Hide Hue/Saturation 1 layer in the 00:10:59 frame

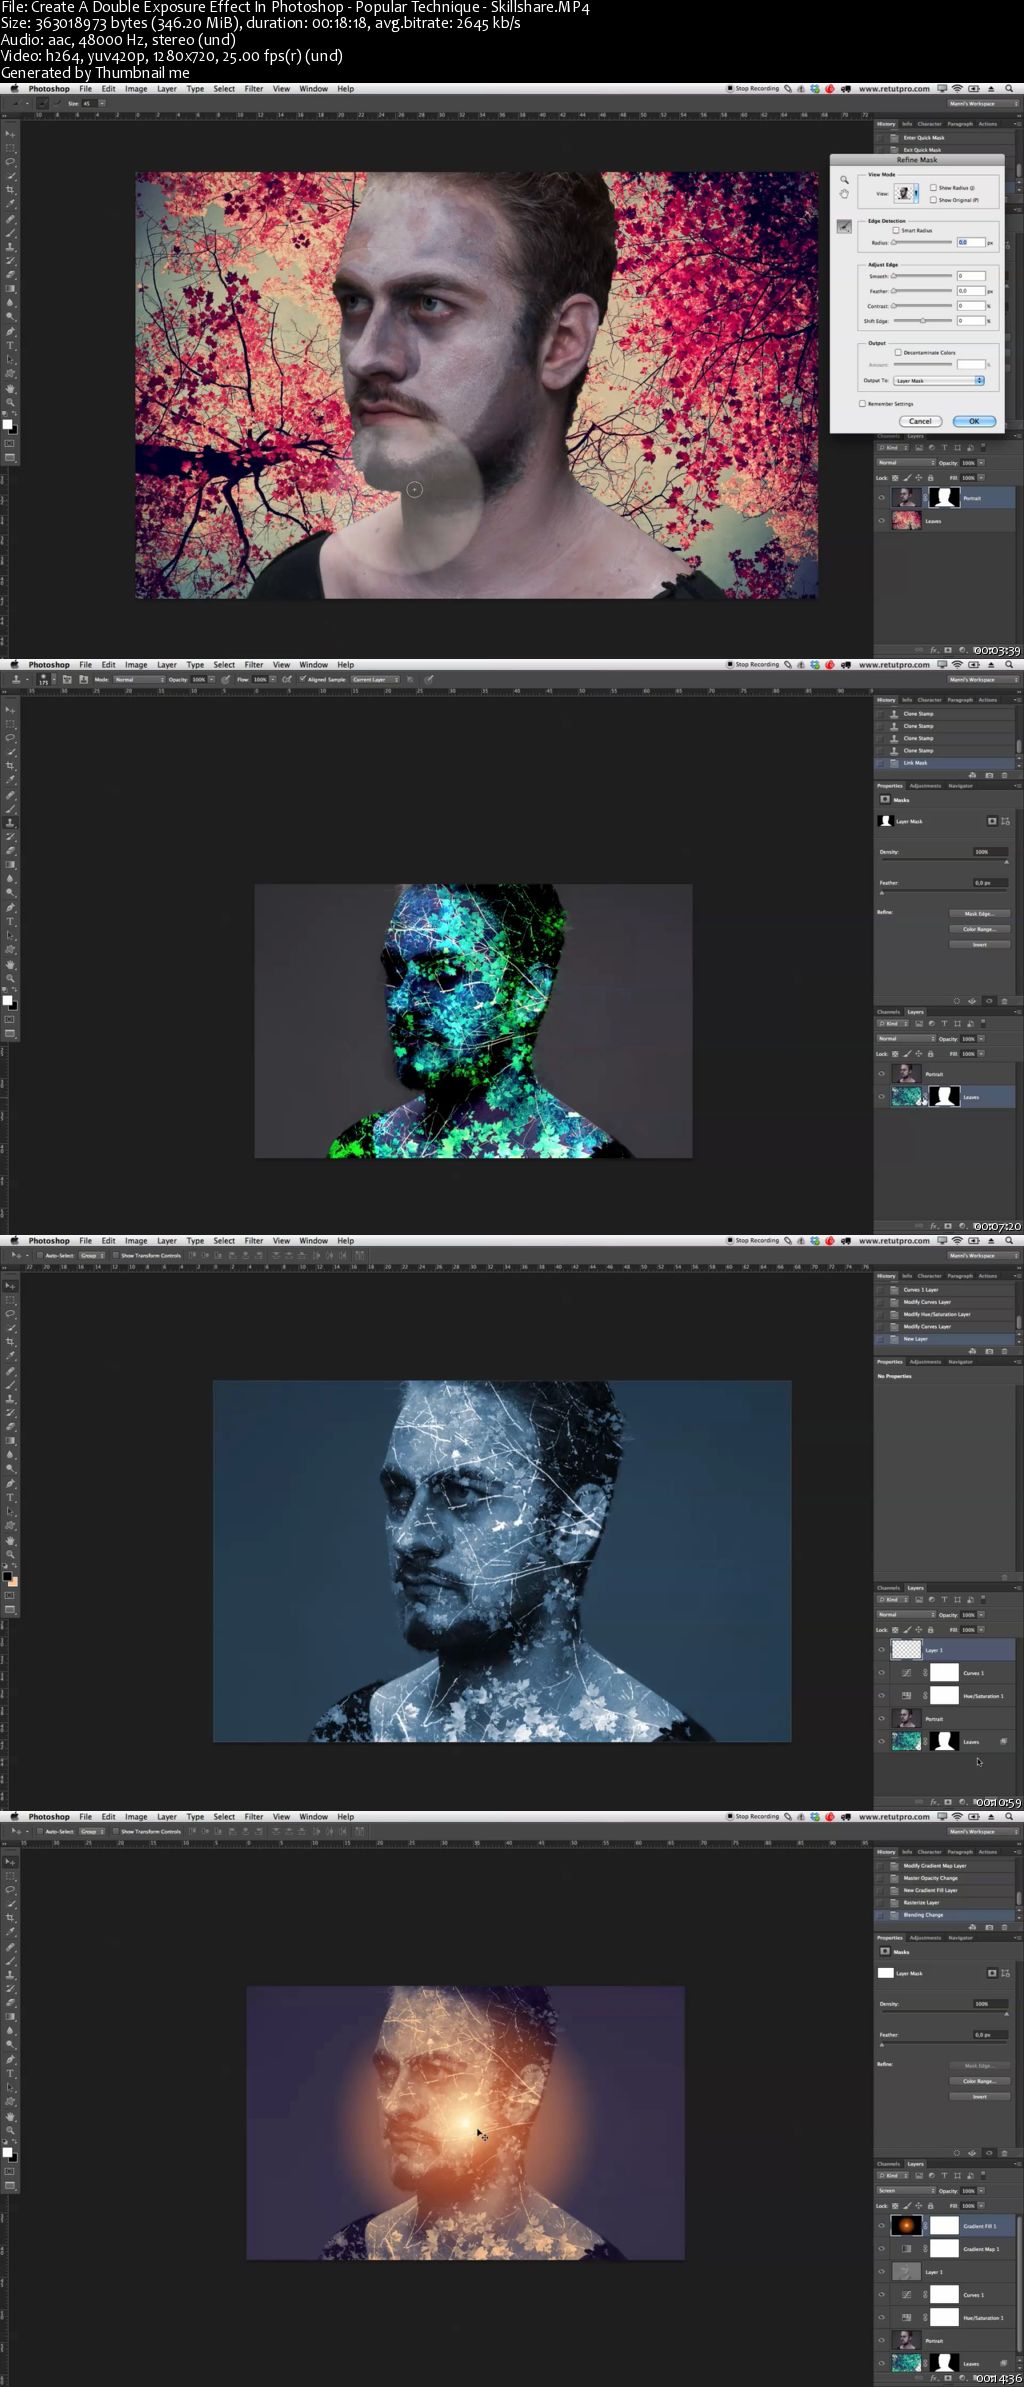pos(881,1696)
